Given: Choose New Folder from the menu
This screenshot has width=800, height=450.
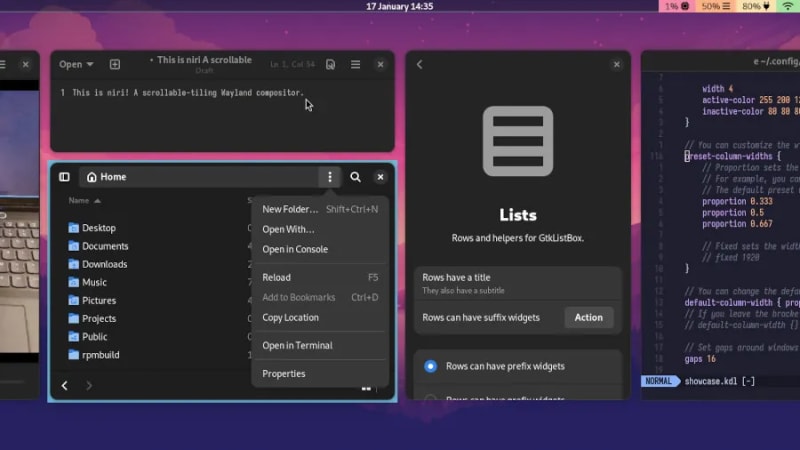Looking at the screenshot, I should 289,209.
